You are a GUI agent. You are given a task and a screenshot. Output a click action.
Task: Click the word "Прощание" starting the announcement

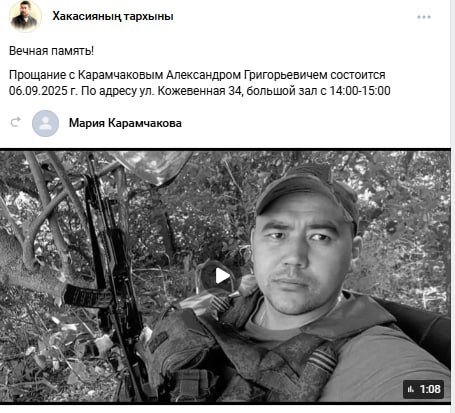(x=37, y=75)
